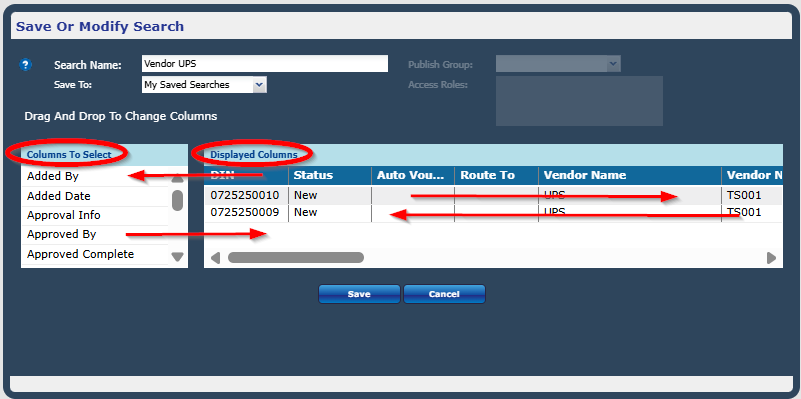Click the Vendor Name column header
The width and height of the screenshot is (801, 399).
tap(630, 175)
